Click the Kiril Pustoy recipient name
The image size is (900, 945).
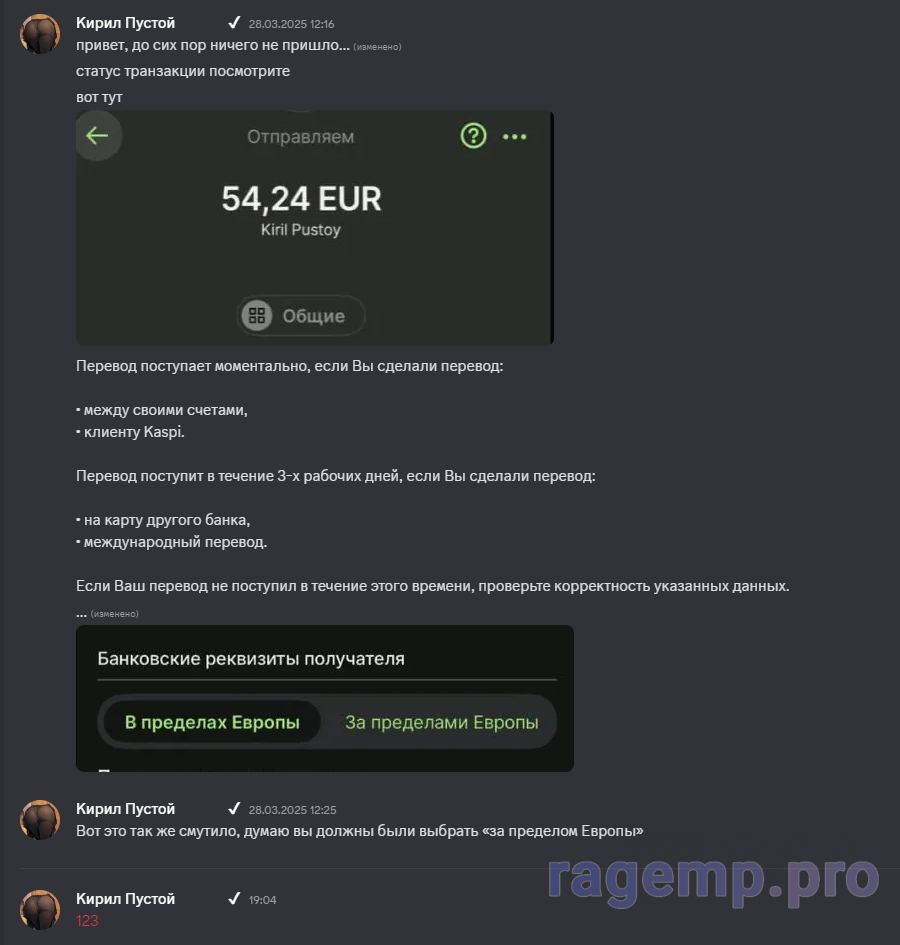tap(301, 230)
